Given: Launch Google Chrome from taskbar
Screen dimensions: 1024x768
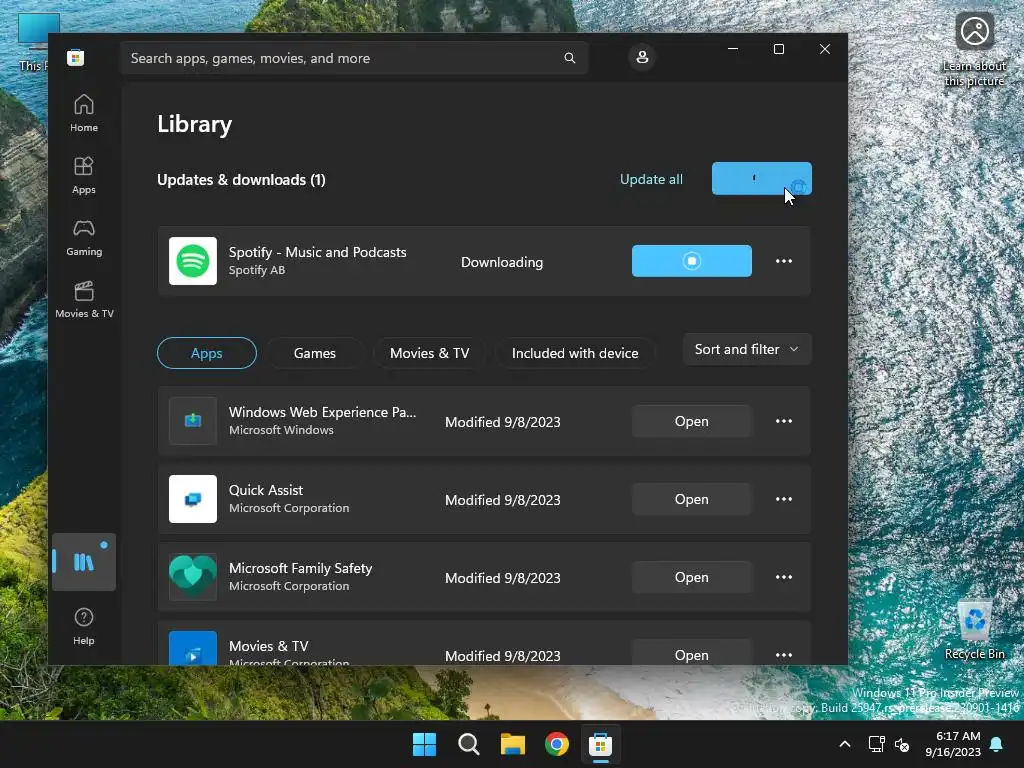Looking at the screenshot, I should click(556, 744).
